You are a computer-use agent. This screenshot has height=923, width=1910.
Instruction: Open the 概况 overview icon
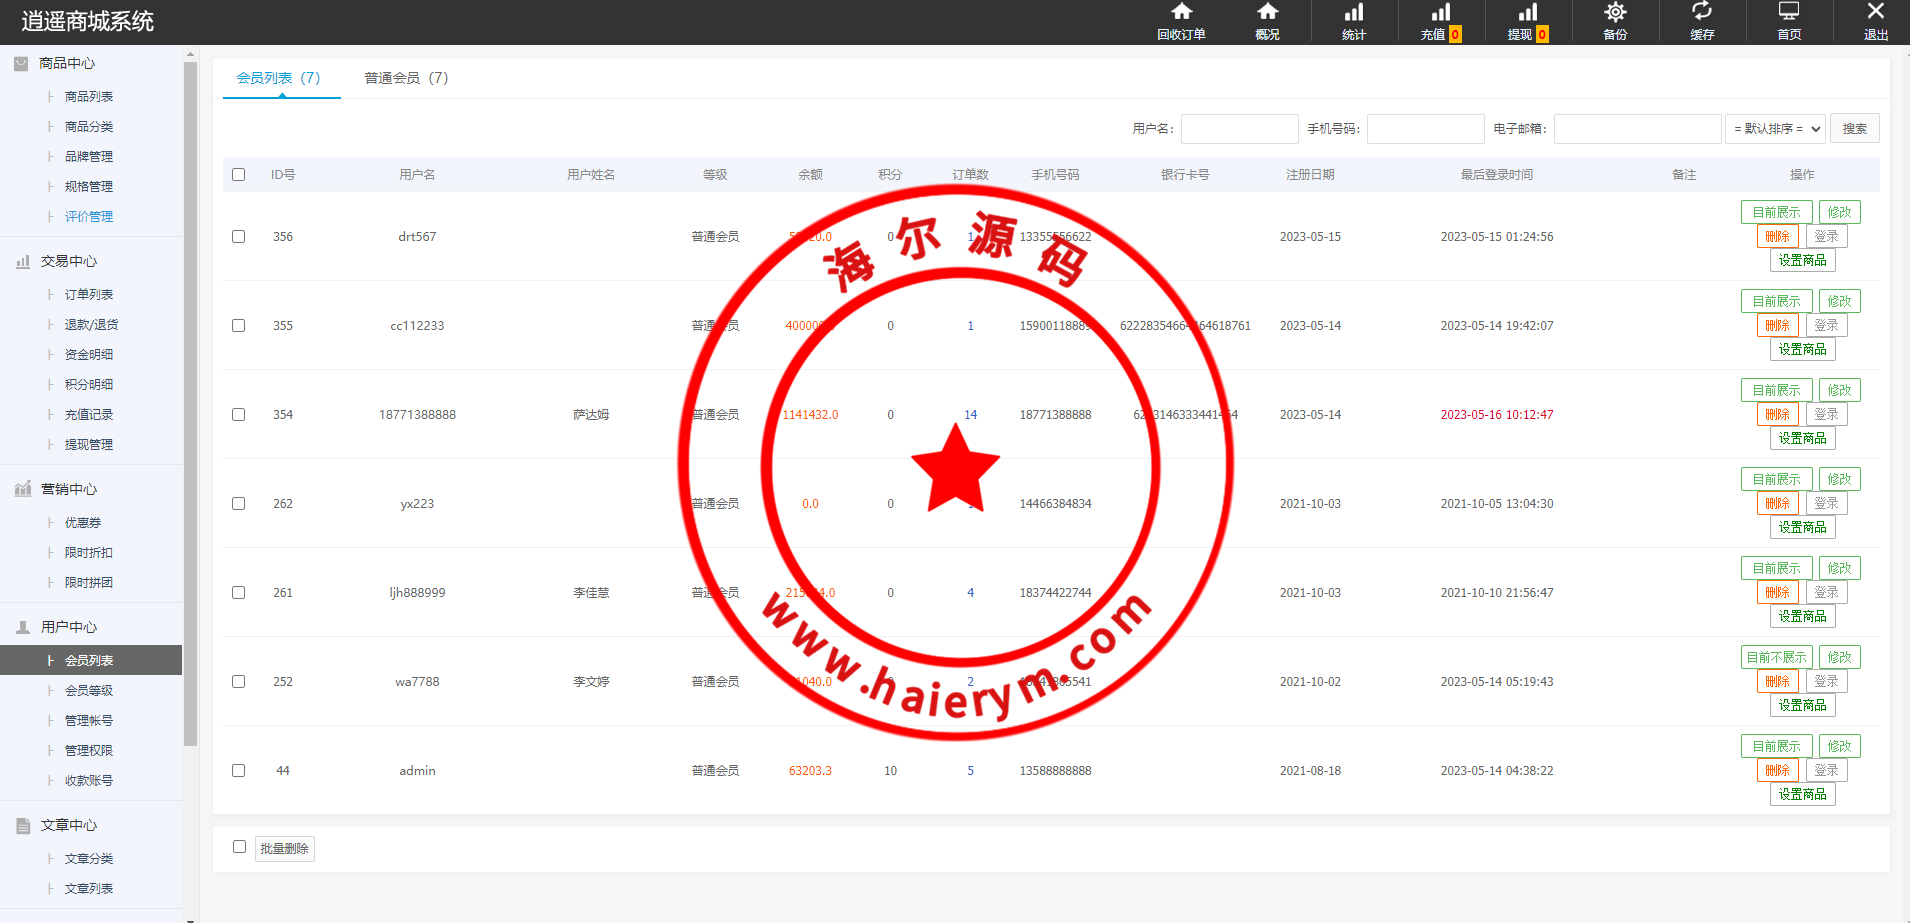(x=1267, y=13)
